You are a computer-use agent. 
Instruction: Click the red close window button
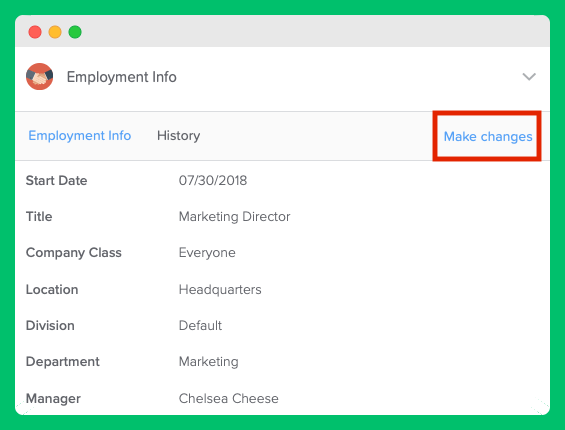(x=35, y=32)
